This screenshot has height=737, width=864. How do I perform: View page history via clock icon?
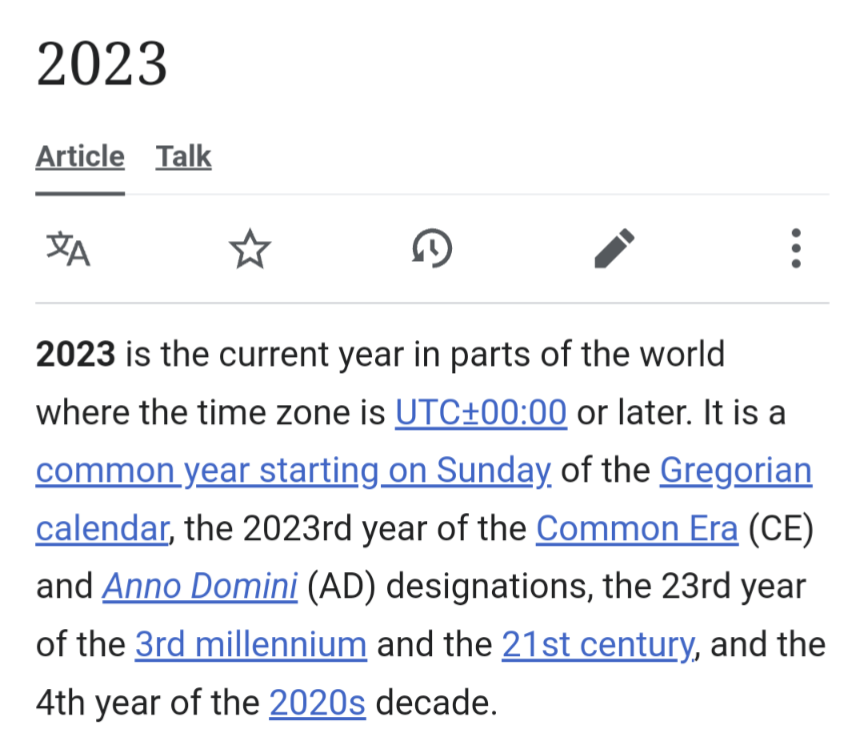[x=432, y=249]
